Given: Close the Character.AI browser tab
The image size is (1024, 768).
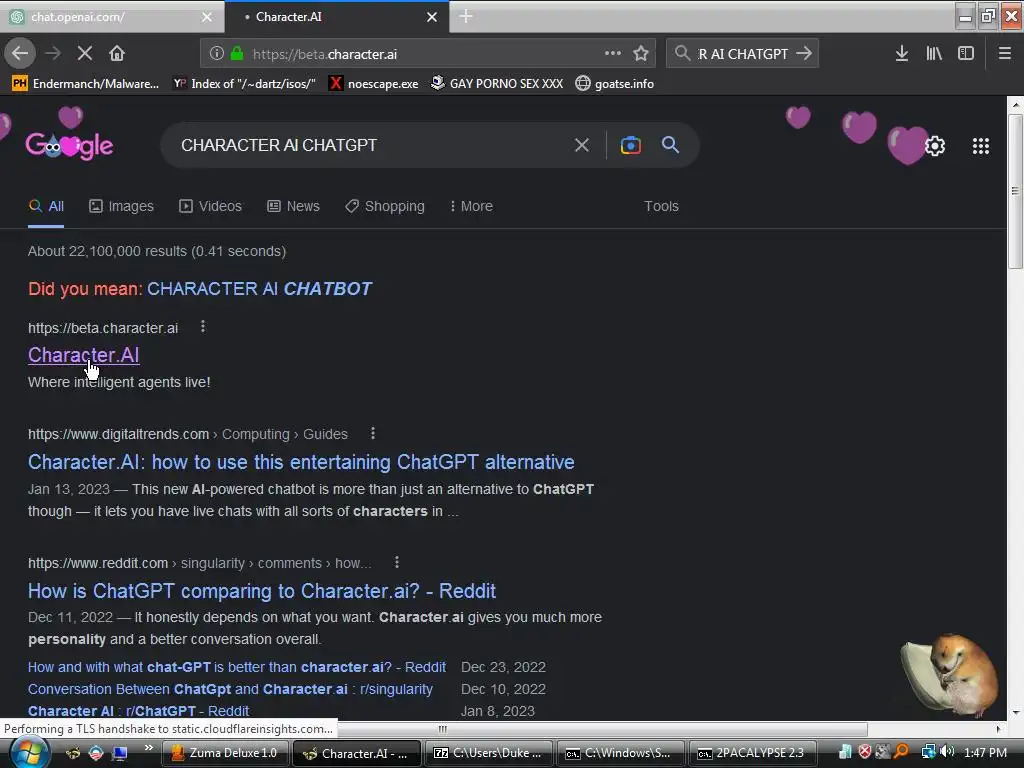Looking at the screenshot, I should (432, 17).
